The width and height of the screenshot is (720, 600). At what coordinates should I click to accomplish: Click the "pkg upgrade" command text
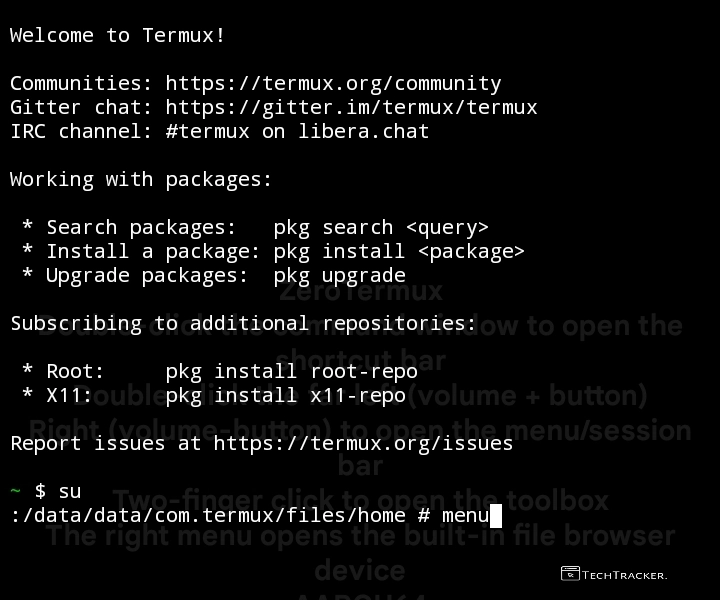(339, 275)
